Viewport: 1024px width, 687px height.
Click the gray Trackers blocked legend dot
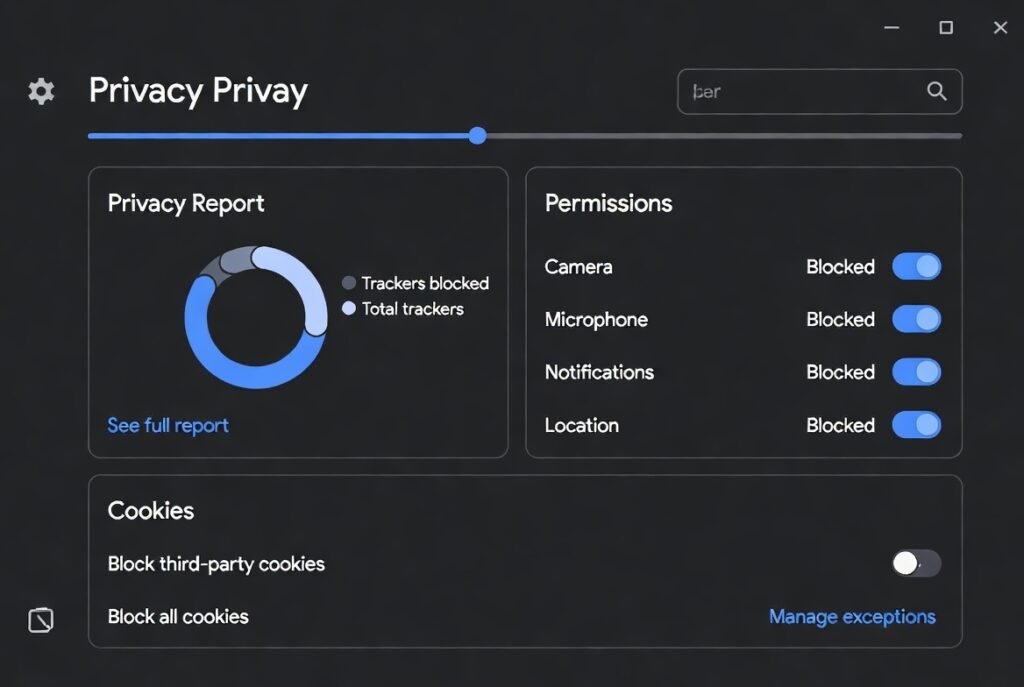tap(349, 283)
